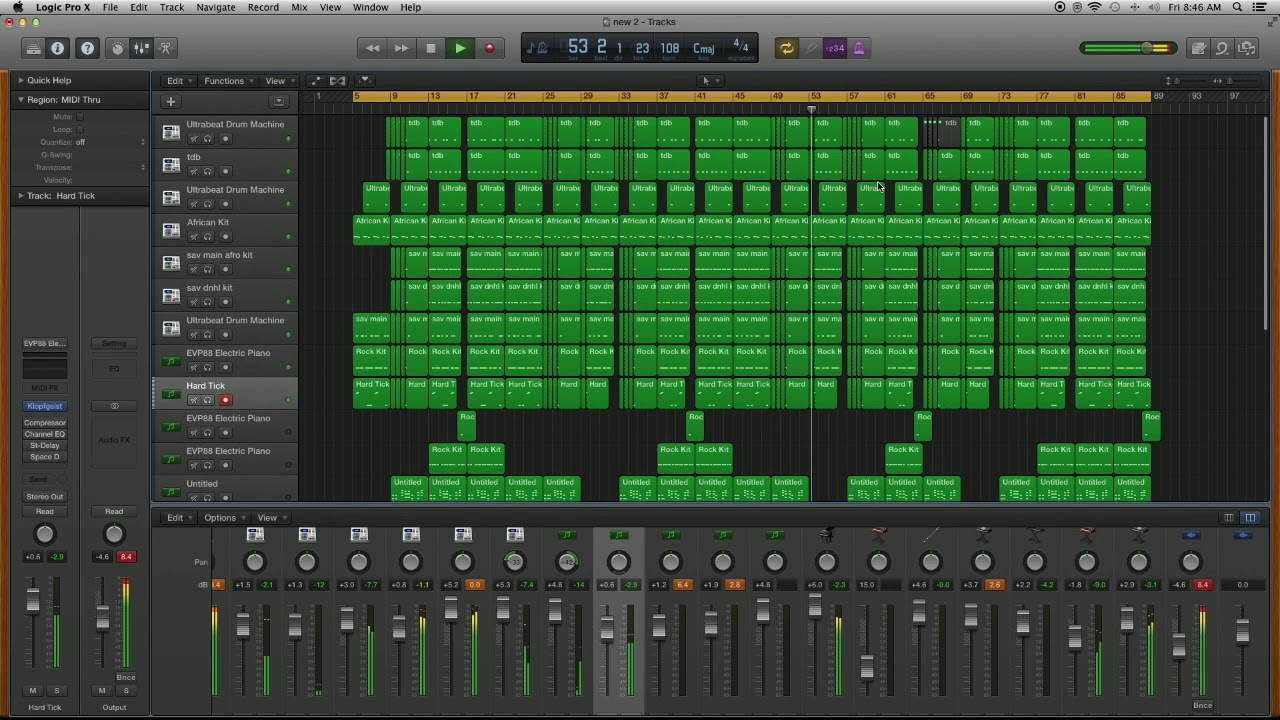Screen dimensions: 1280x720
Task: Click the Klopfgeist instrument slot
Action: (44, 406)
